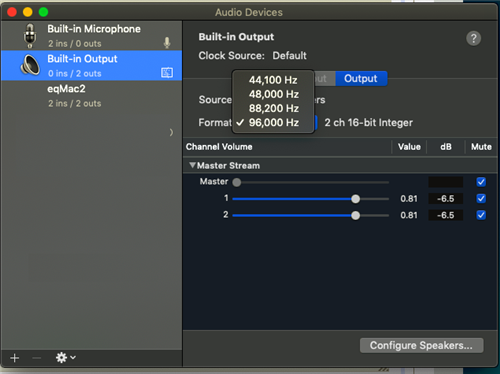This screenshot has width=500, height=374.
Task: Add a new device with plus icon
Action: [x=15, y=358]
